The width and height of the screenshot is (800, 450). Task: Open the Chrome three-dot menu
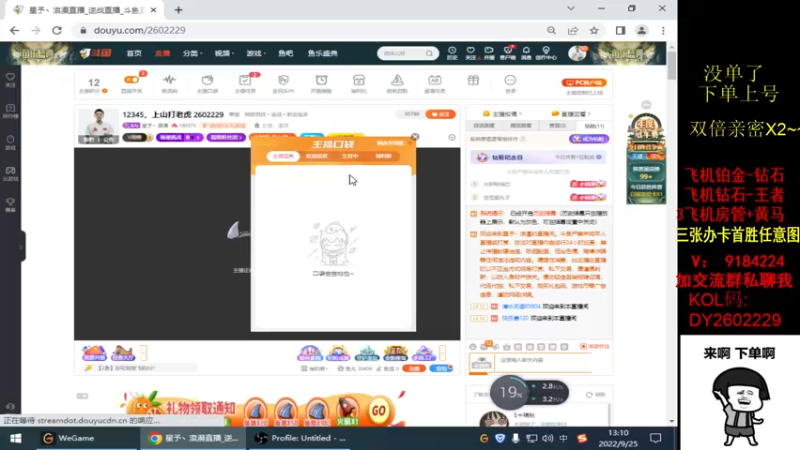(x=663, y=31)
